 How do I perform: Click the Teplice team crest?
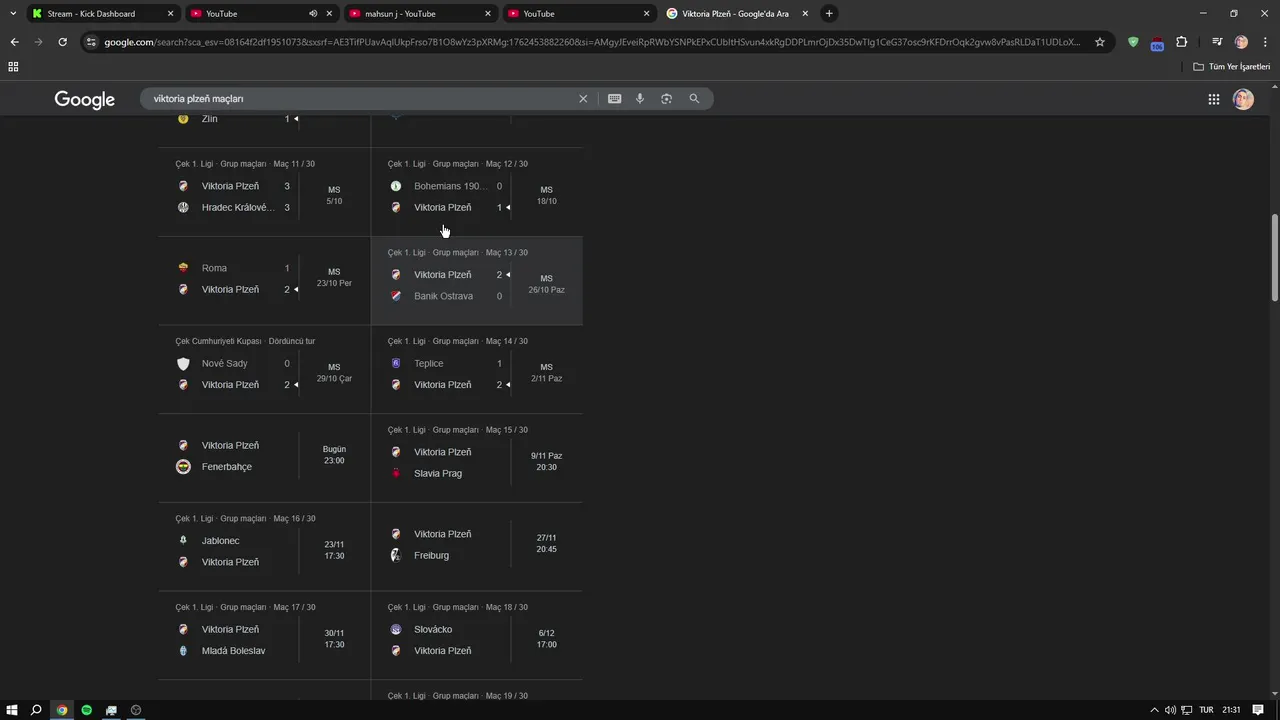(396, 363)
